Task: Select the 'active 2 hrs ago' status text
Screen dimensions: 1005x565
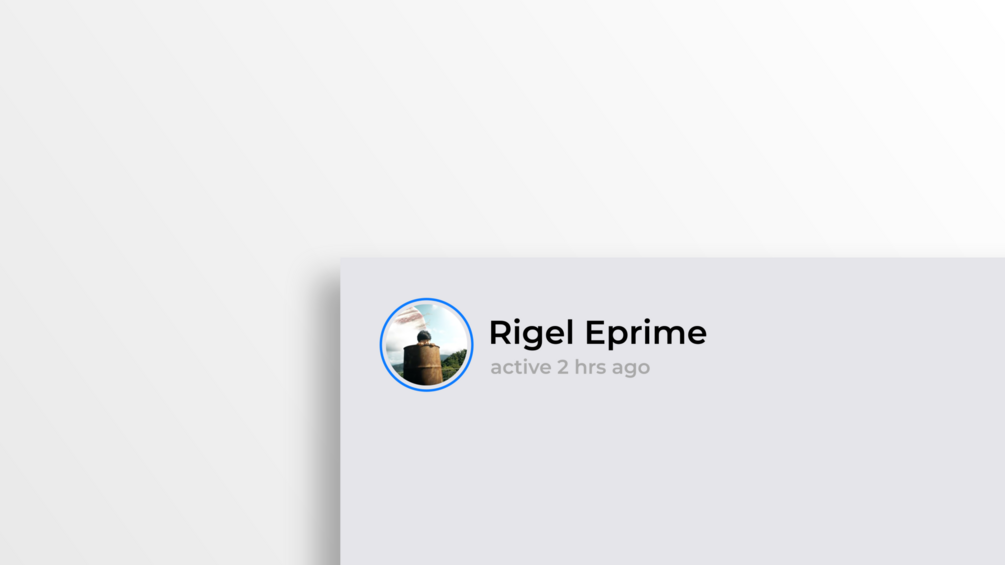Action: pos(570,367)
